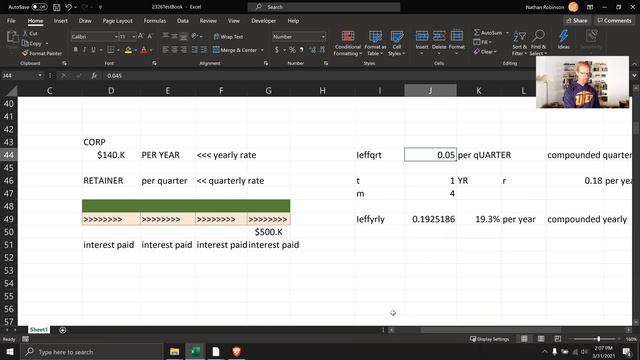
Task: Switch to the Page Layout tab
Action: pos(118,21)
